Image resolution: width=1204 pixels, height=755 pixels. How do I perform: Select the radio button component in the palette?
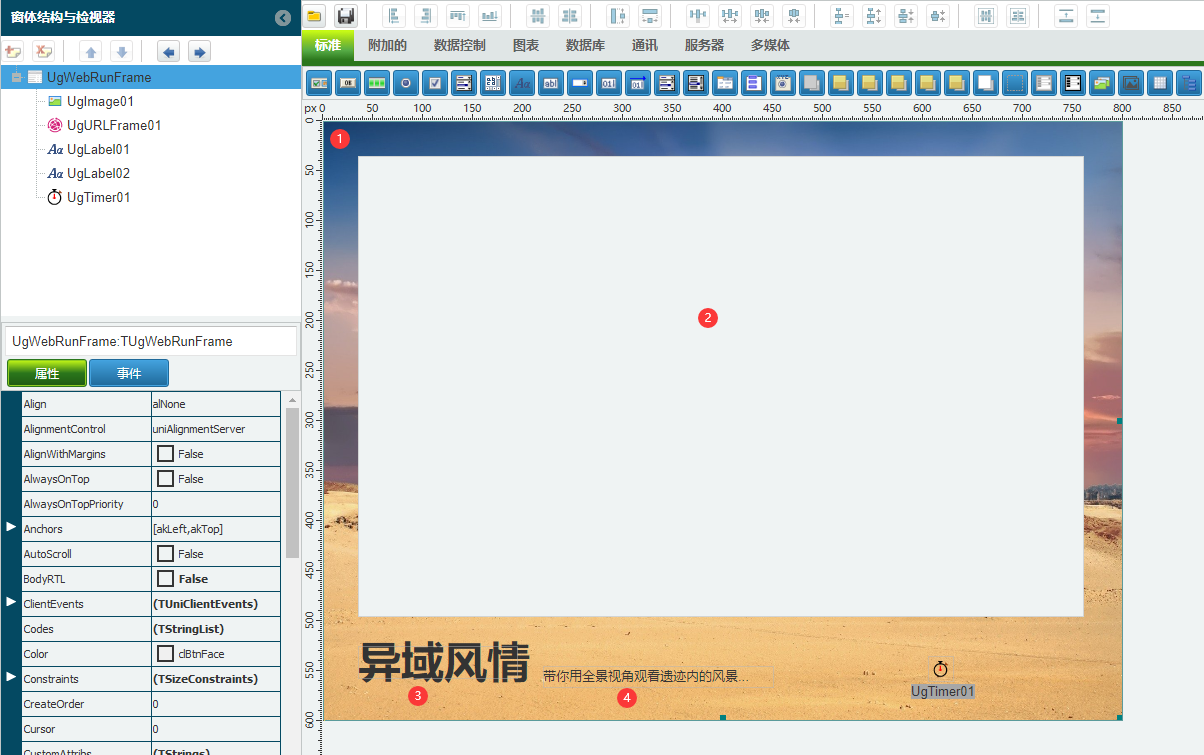406,83
